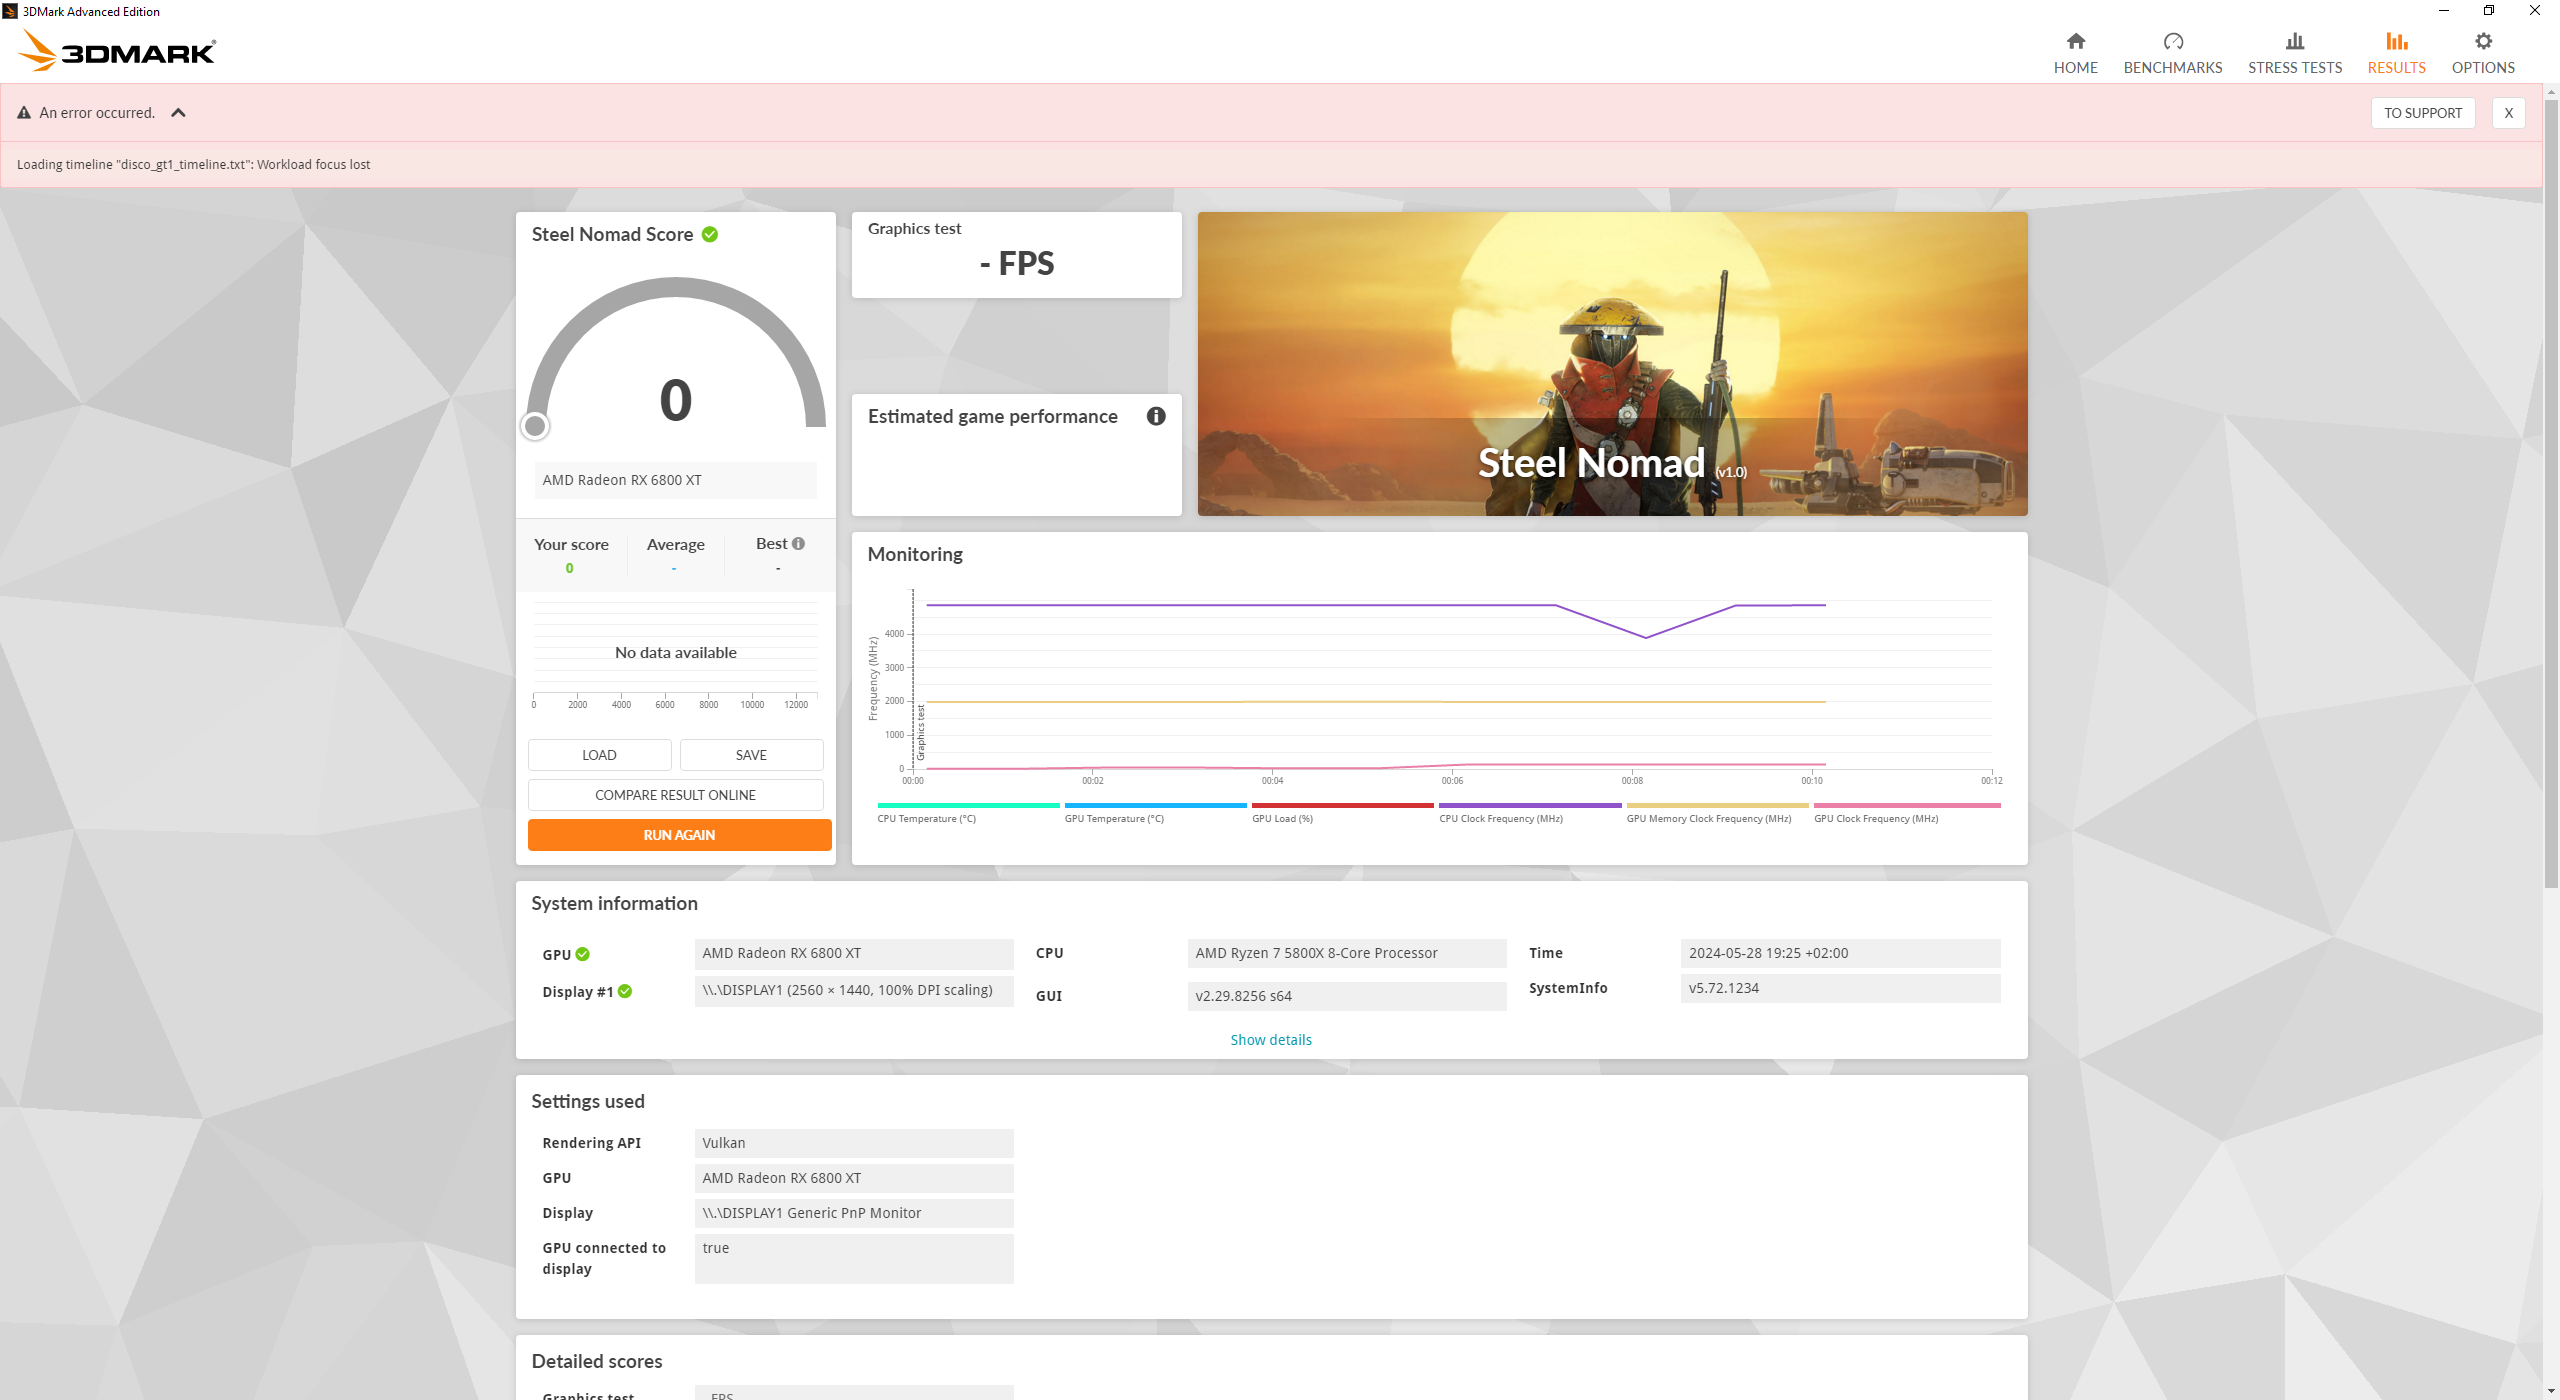Image resolution: width=2560 pixels, height=1400 pixels.
Task: Click warning triangle icon in error banner
Action: coord(24,113)
